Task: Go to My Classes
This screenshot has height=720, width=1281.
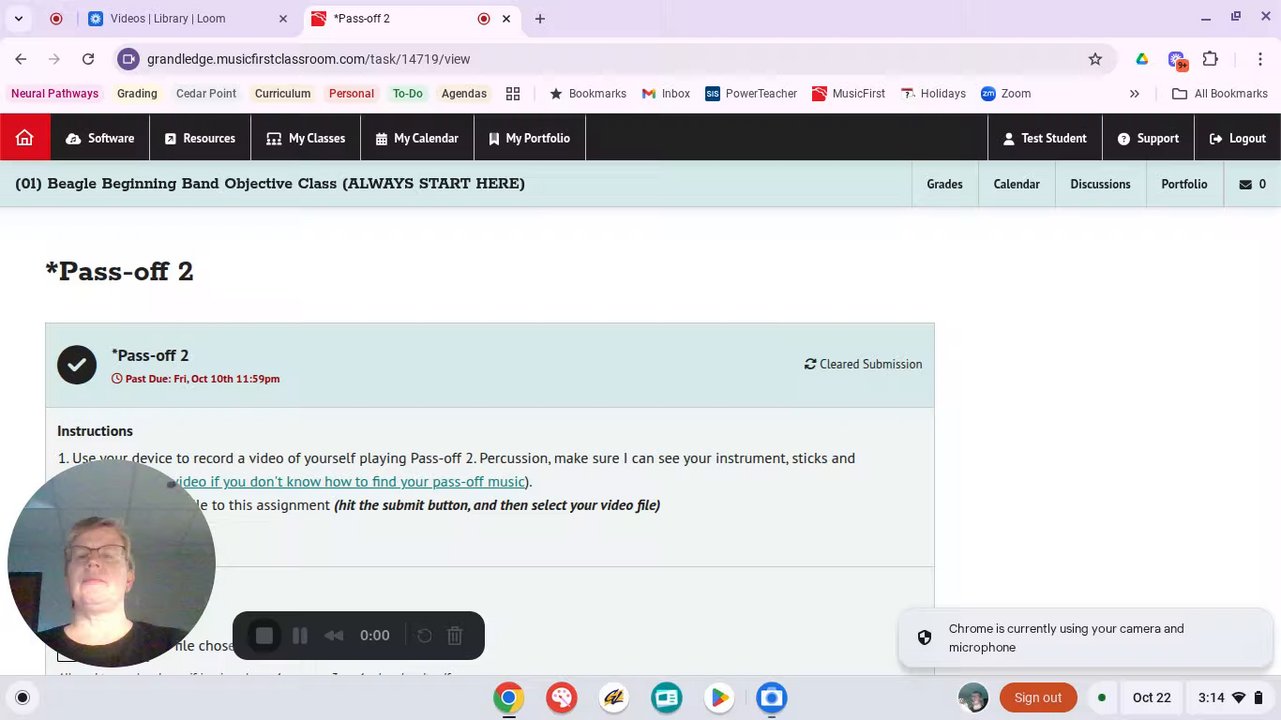Action: [306, 138]
